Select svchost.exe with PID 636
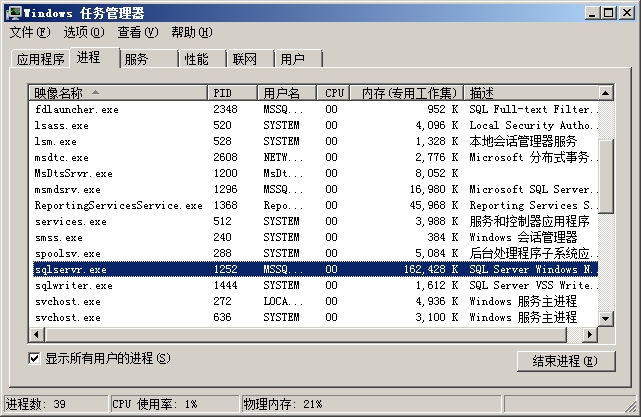The height and width of the screenshot is (417, 641). (314, 318)
